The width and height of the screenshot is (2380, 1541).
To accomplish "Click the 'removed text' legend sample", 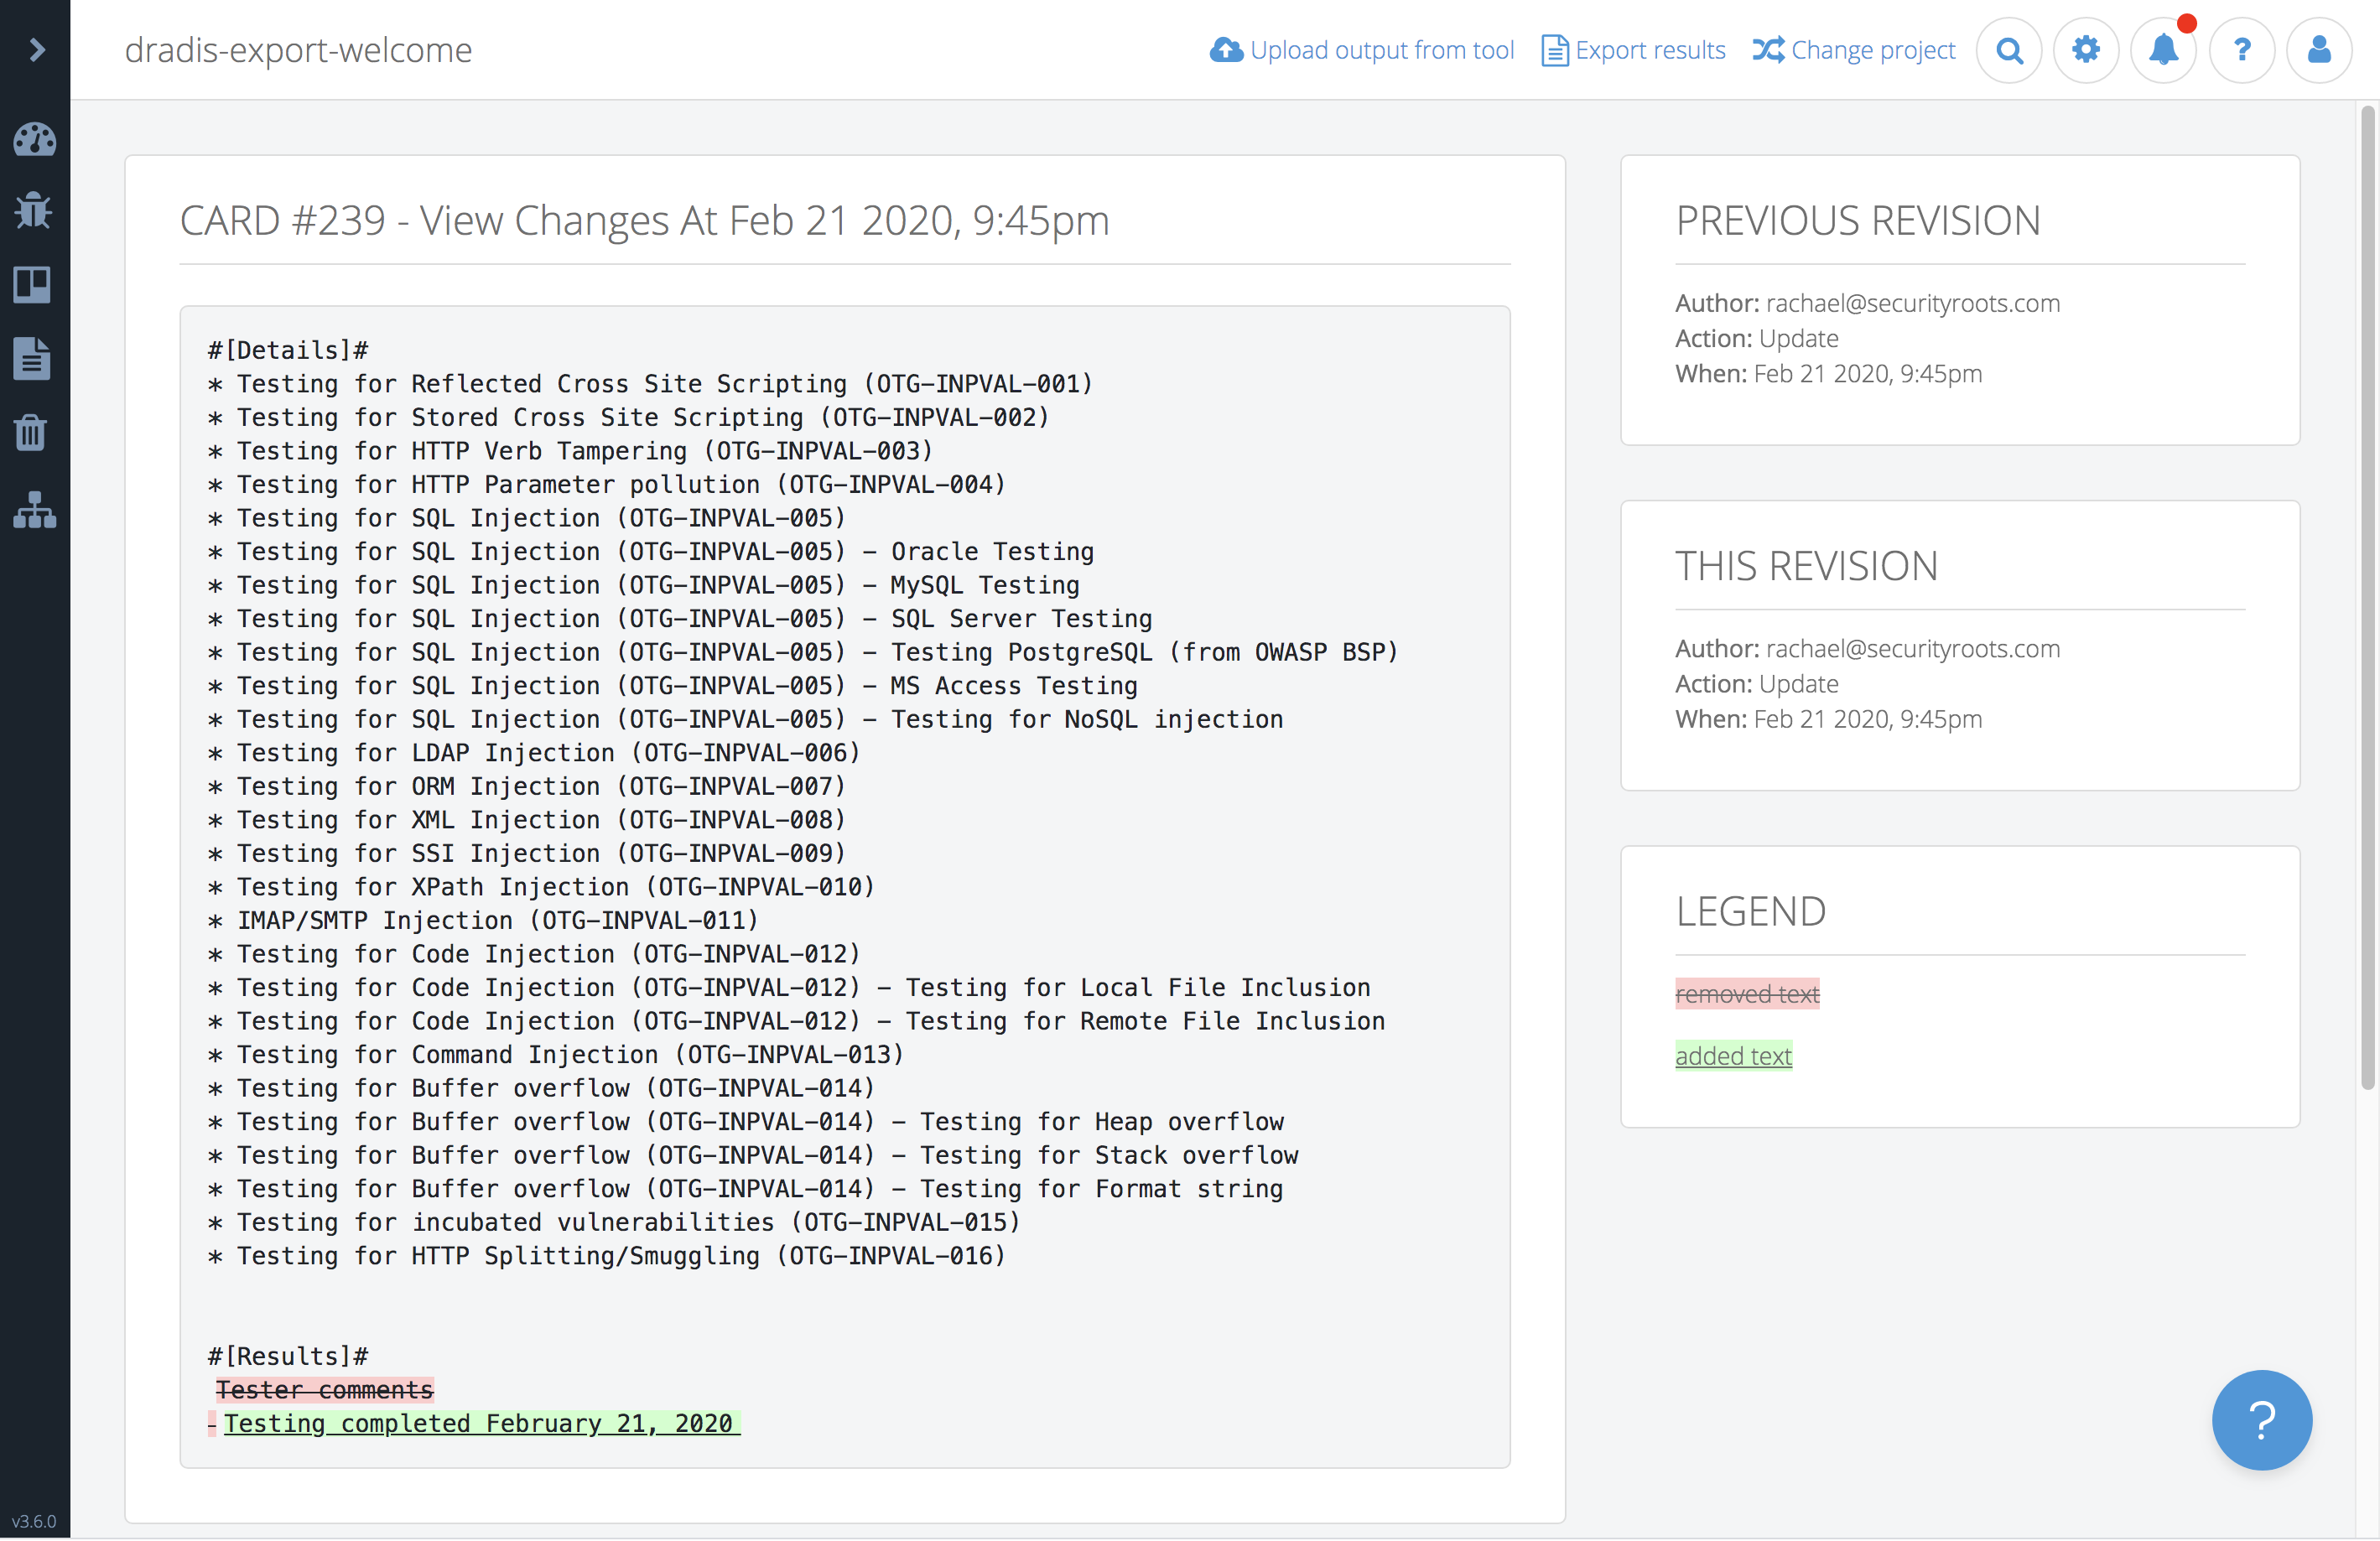I will tap(1747, 993).
